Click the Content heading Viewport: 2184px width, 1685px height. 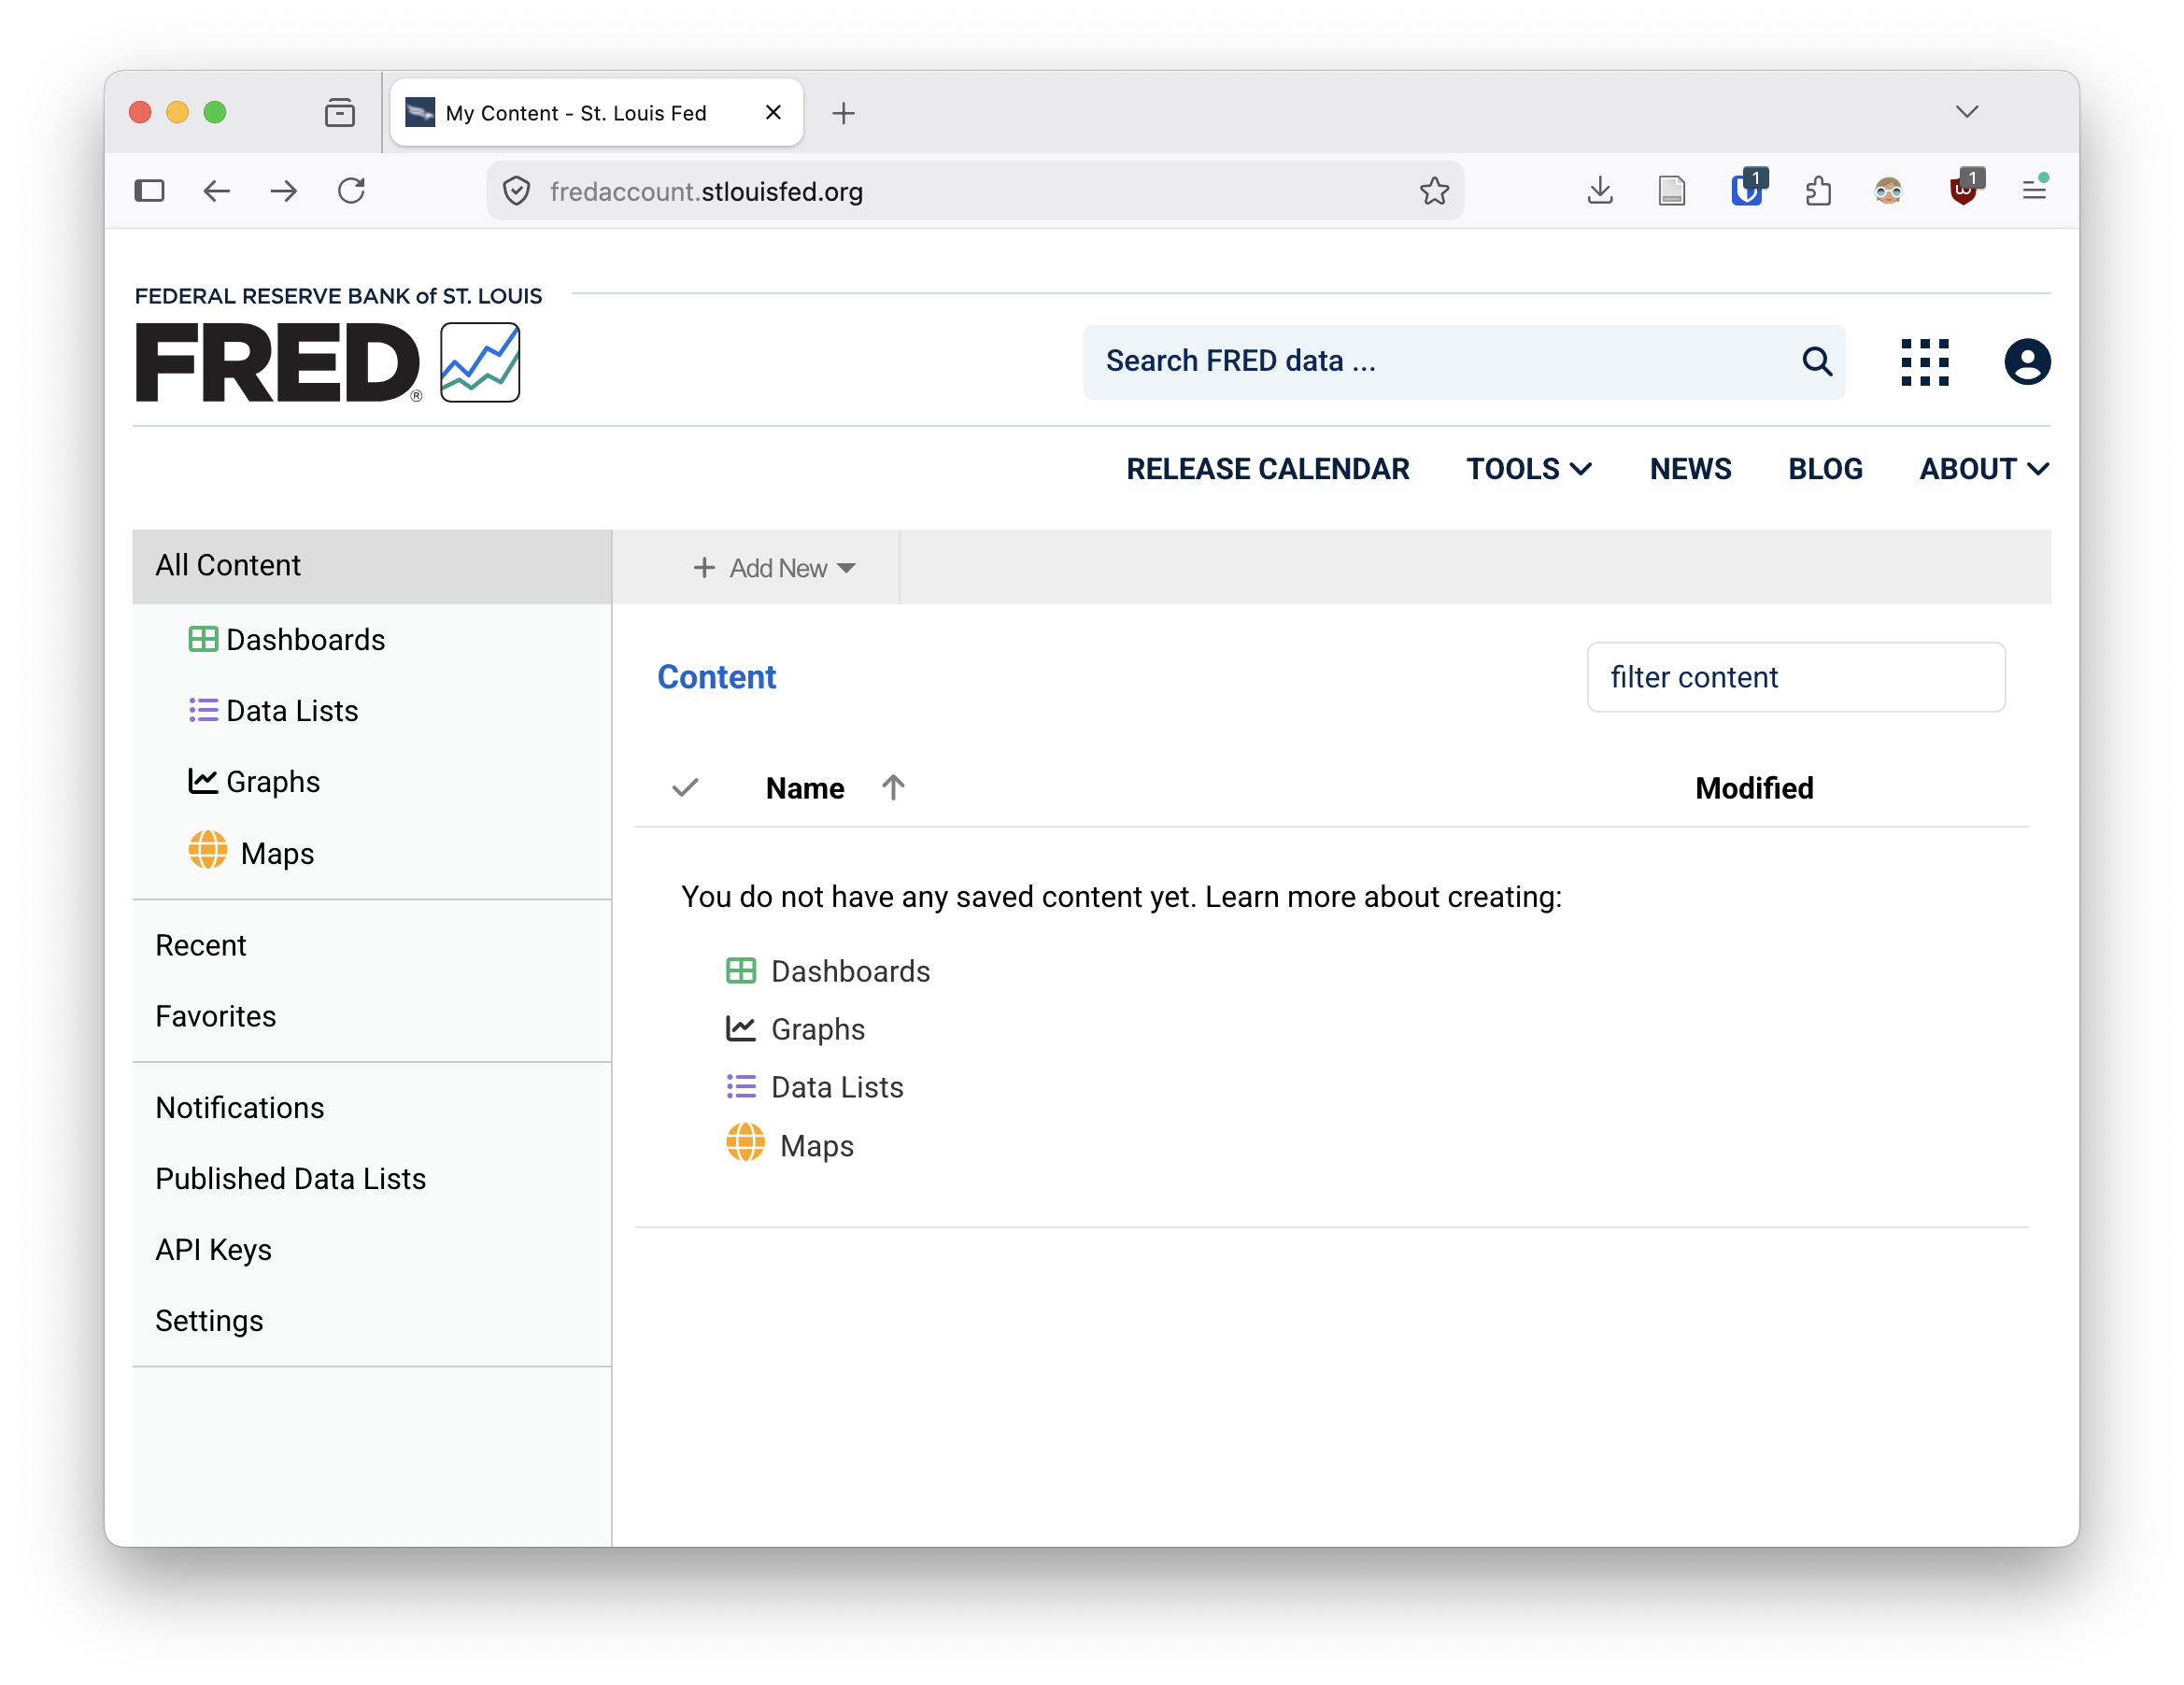pyautogui.click(x=716, y=678)
